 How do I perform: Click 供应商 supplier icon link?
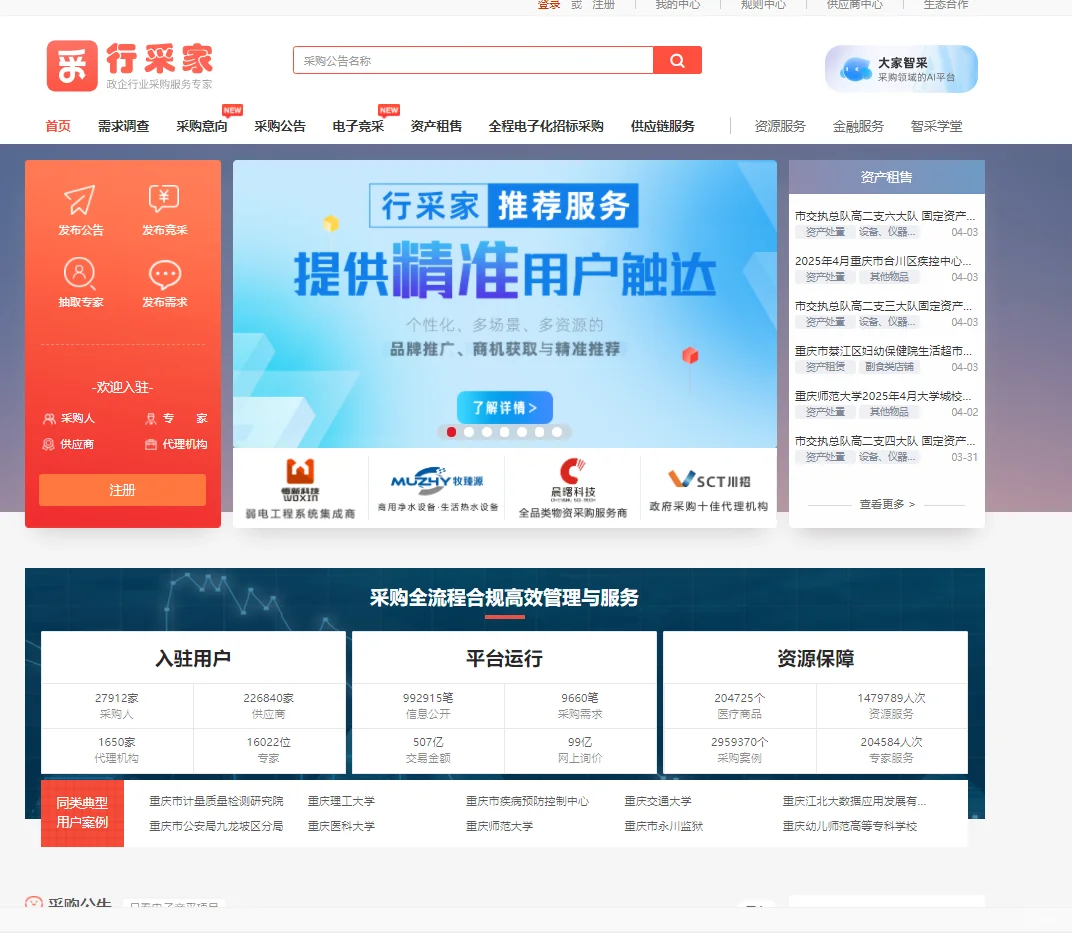pyautogui.click(x=68, y=444)
